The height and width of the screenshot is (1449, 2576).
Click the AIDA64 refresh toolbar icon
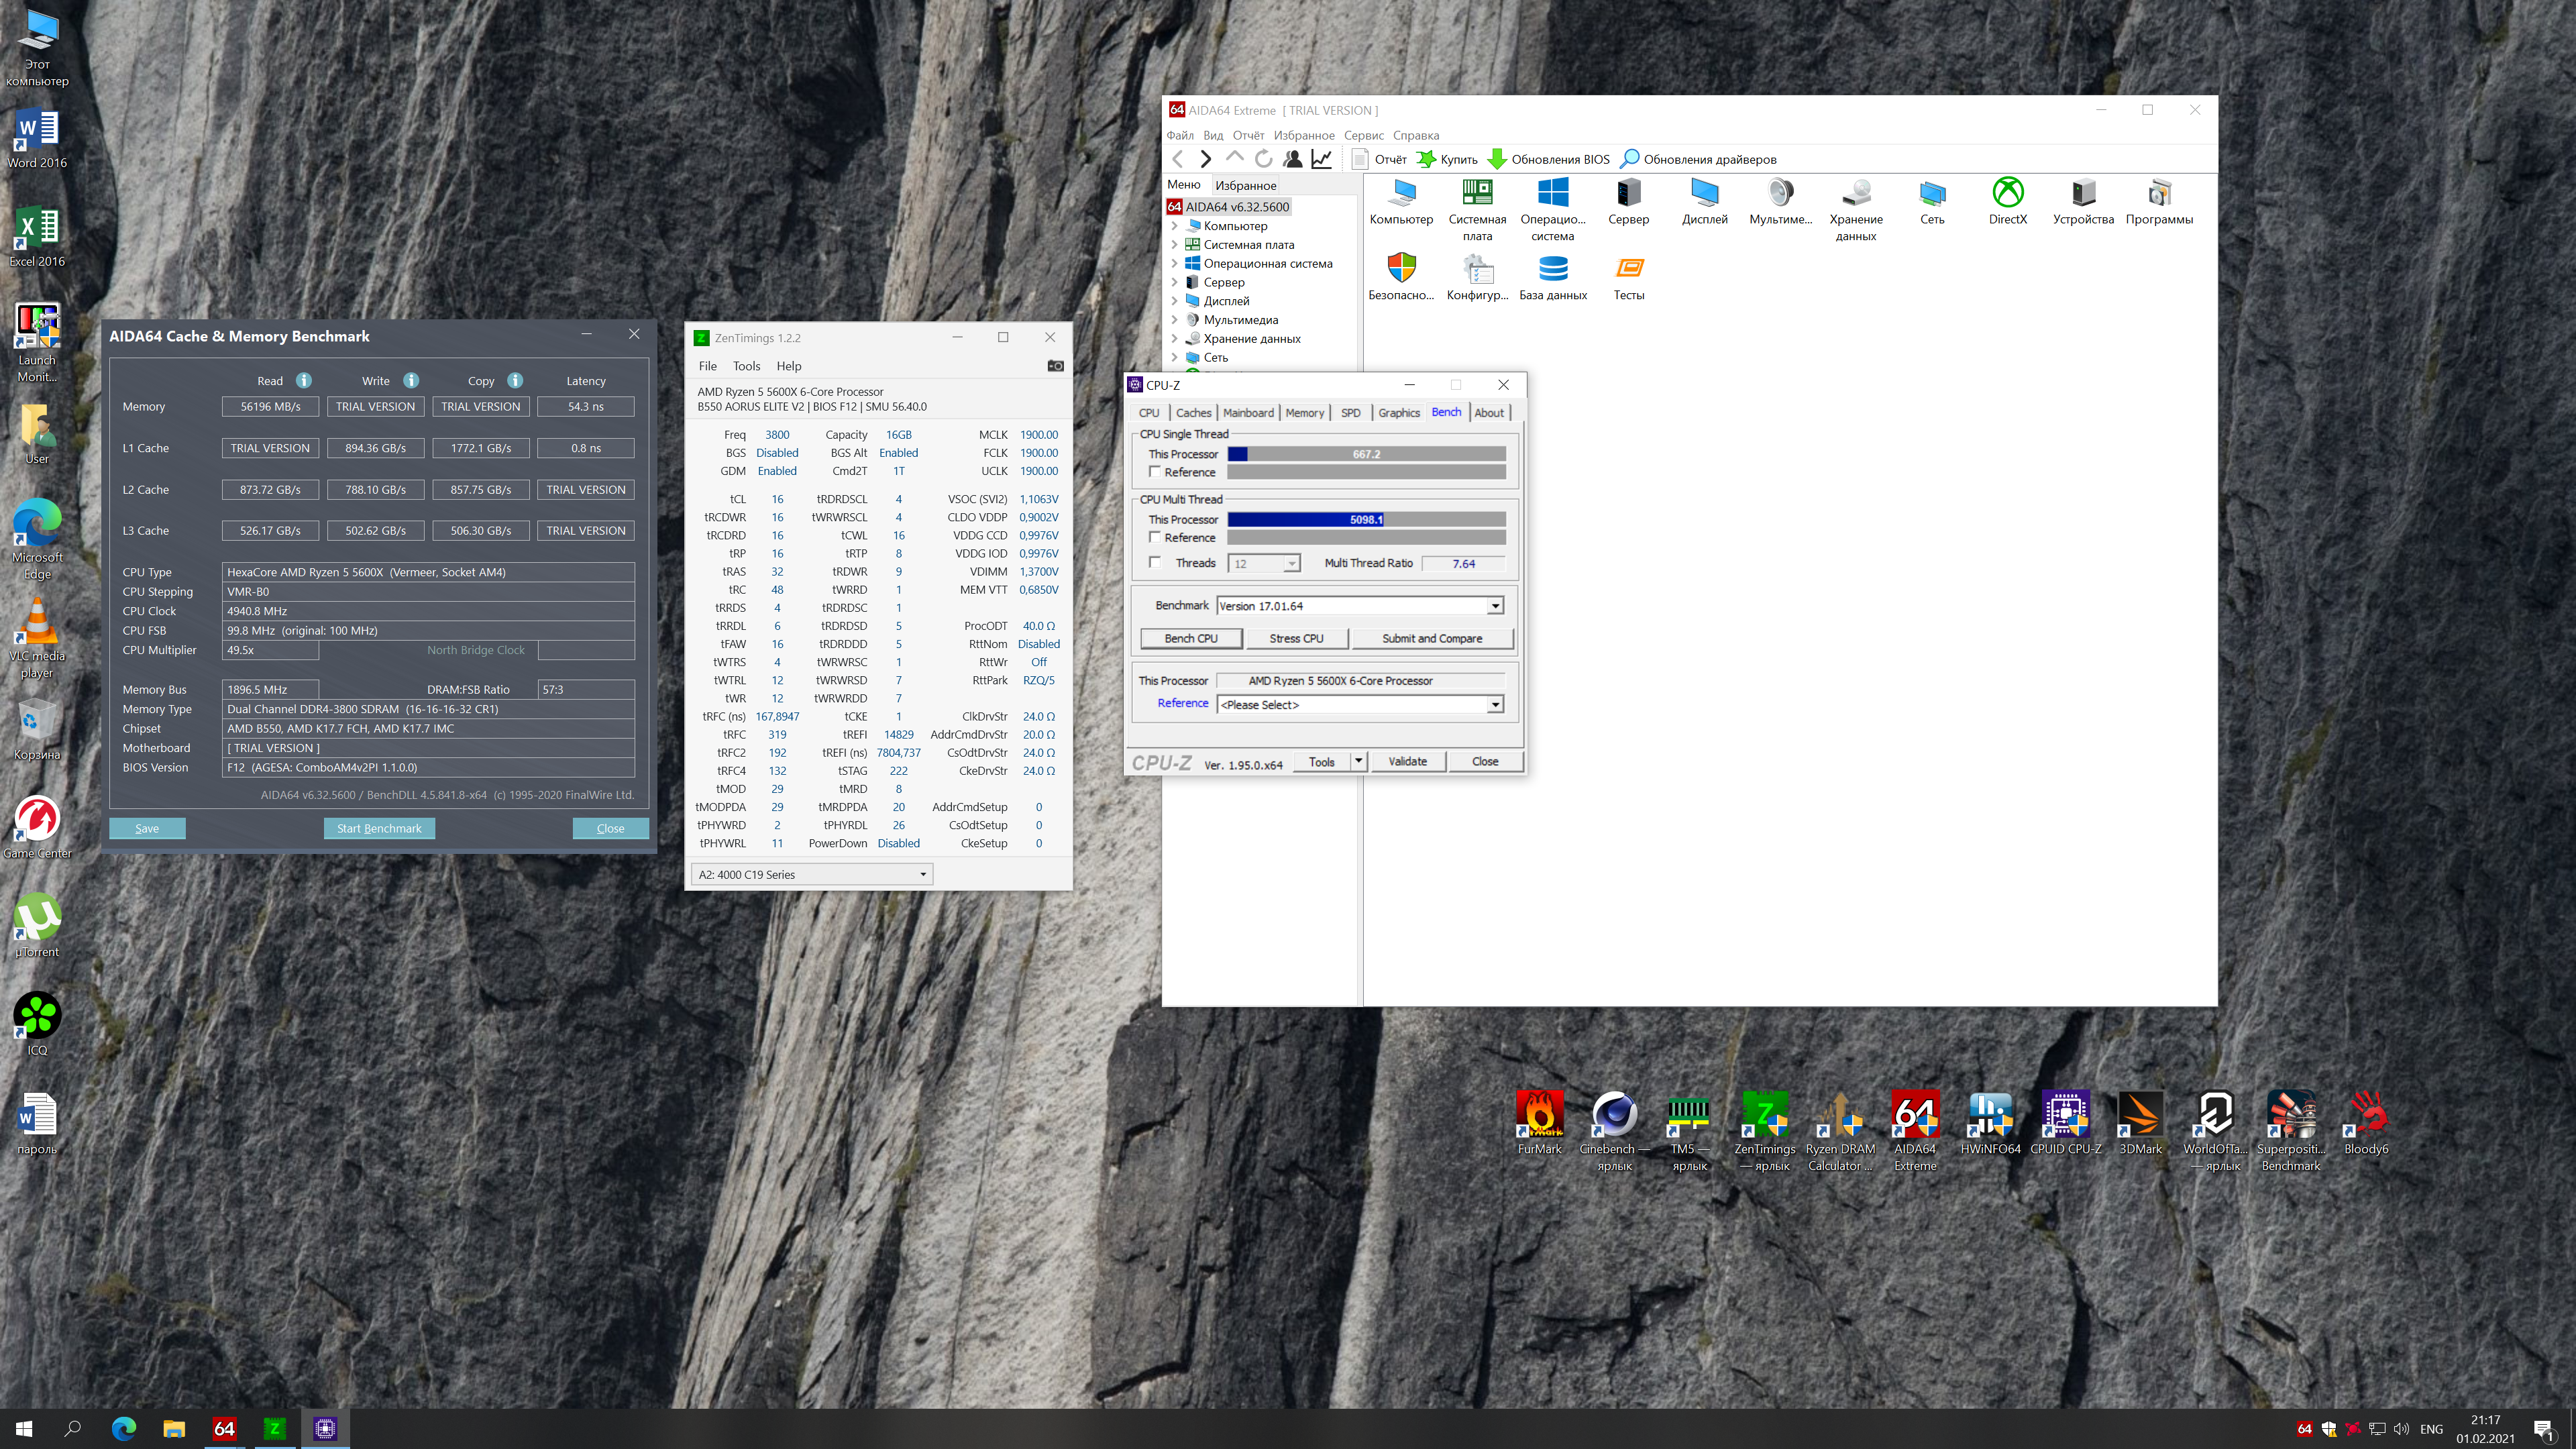pyautogui.click(x=1264, y=159)
